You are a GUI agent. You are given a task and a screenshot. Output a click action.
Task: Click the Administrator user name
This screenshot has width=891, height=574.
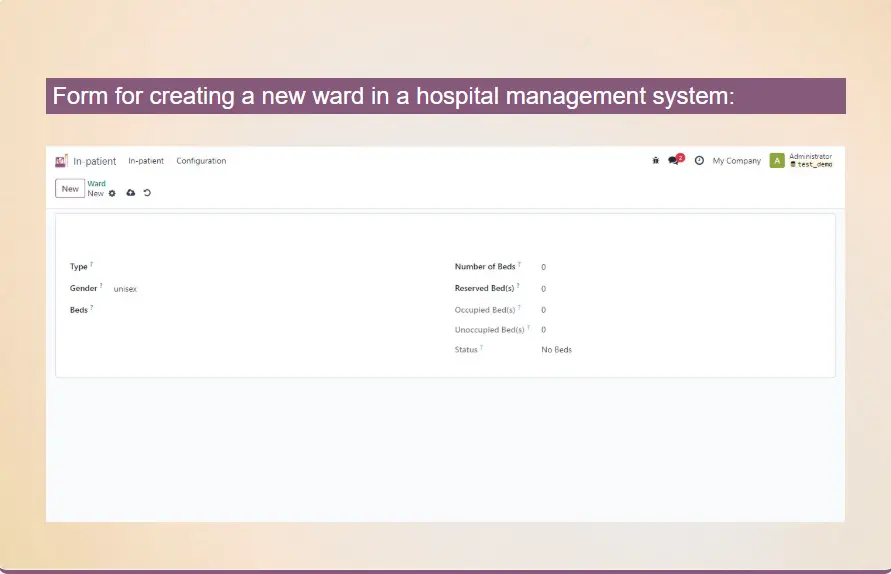(x=810, y=157)
